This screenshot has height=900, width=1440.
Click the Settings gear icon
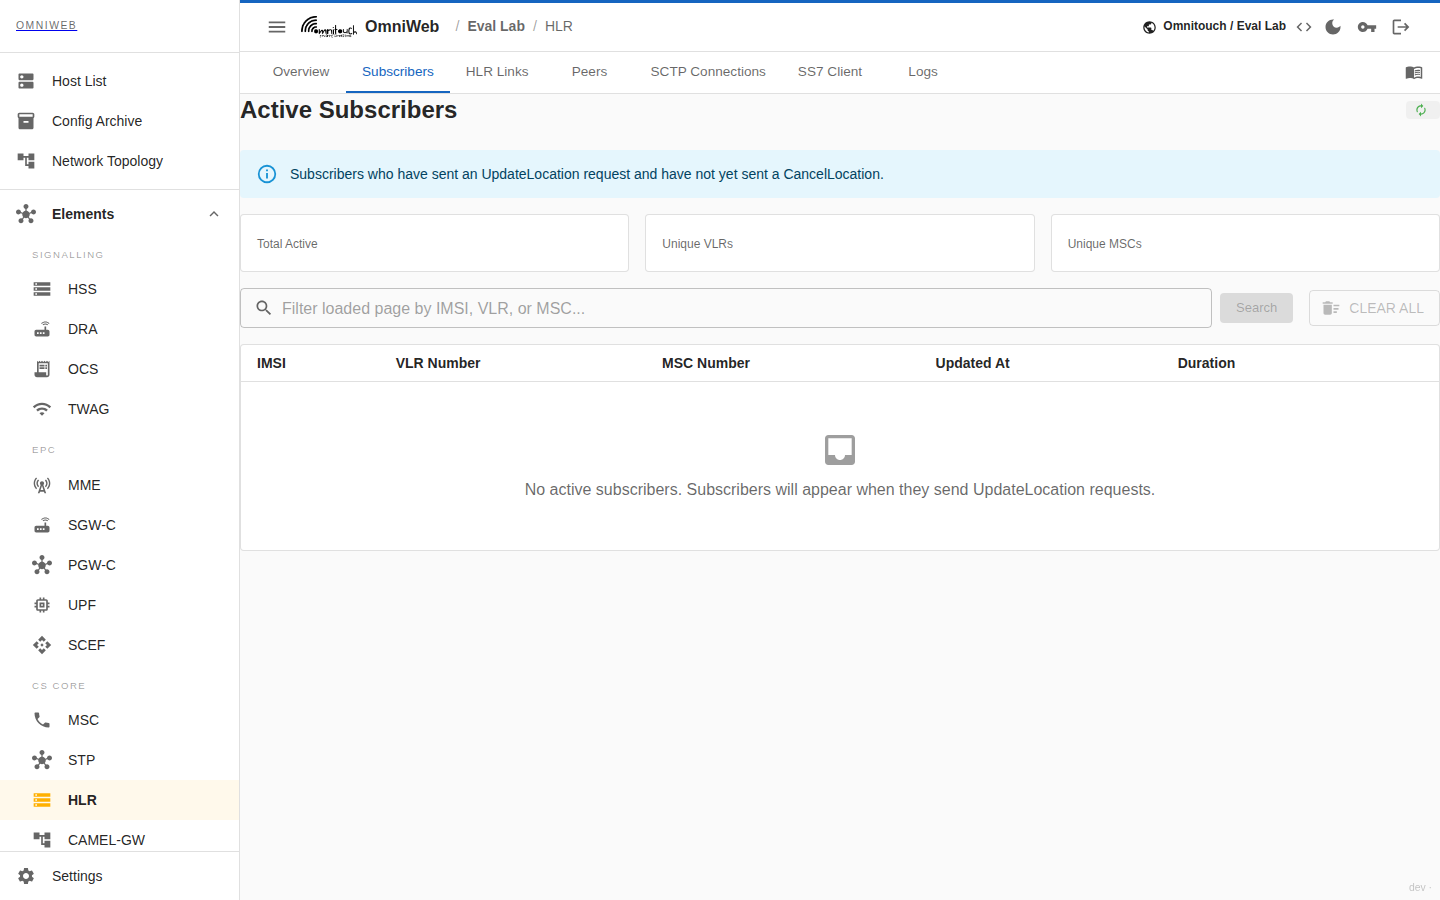[26, 876]
